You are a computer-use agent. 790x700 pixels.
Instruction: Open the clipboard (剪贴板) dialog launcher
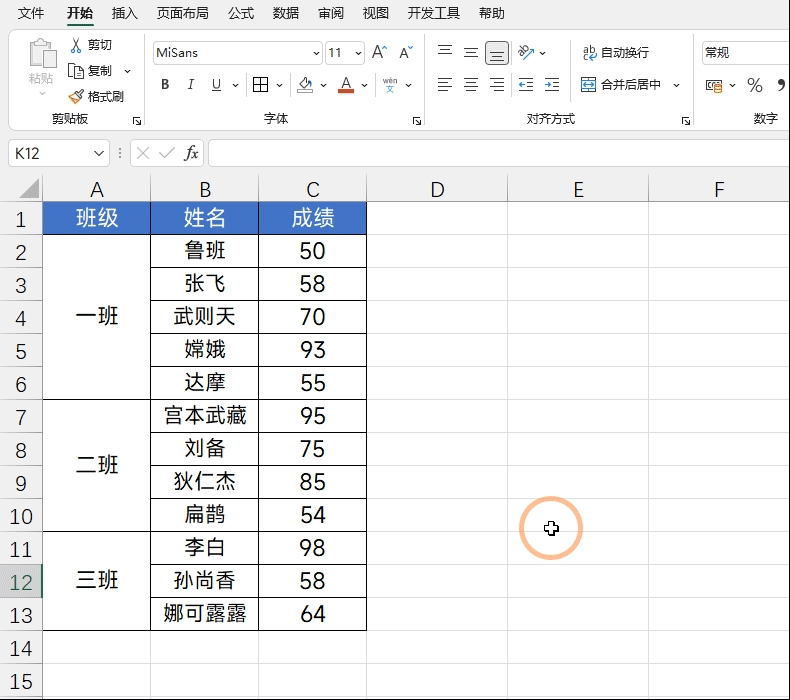[x=137, y=121]
